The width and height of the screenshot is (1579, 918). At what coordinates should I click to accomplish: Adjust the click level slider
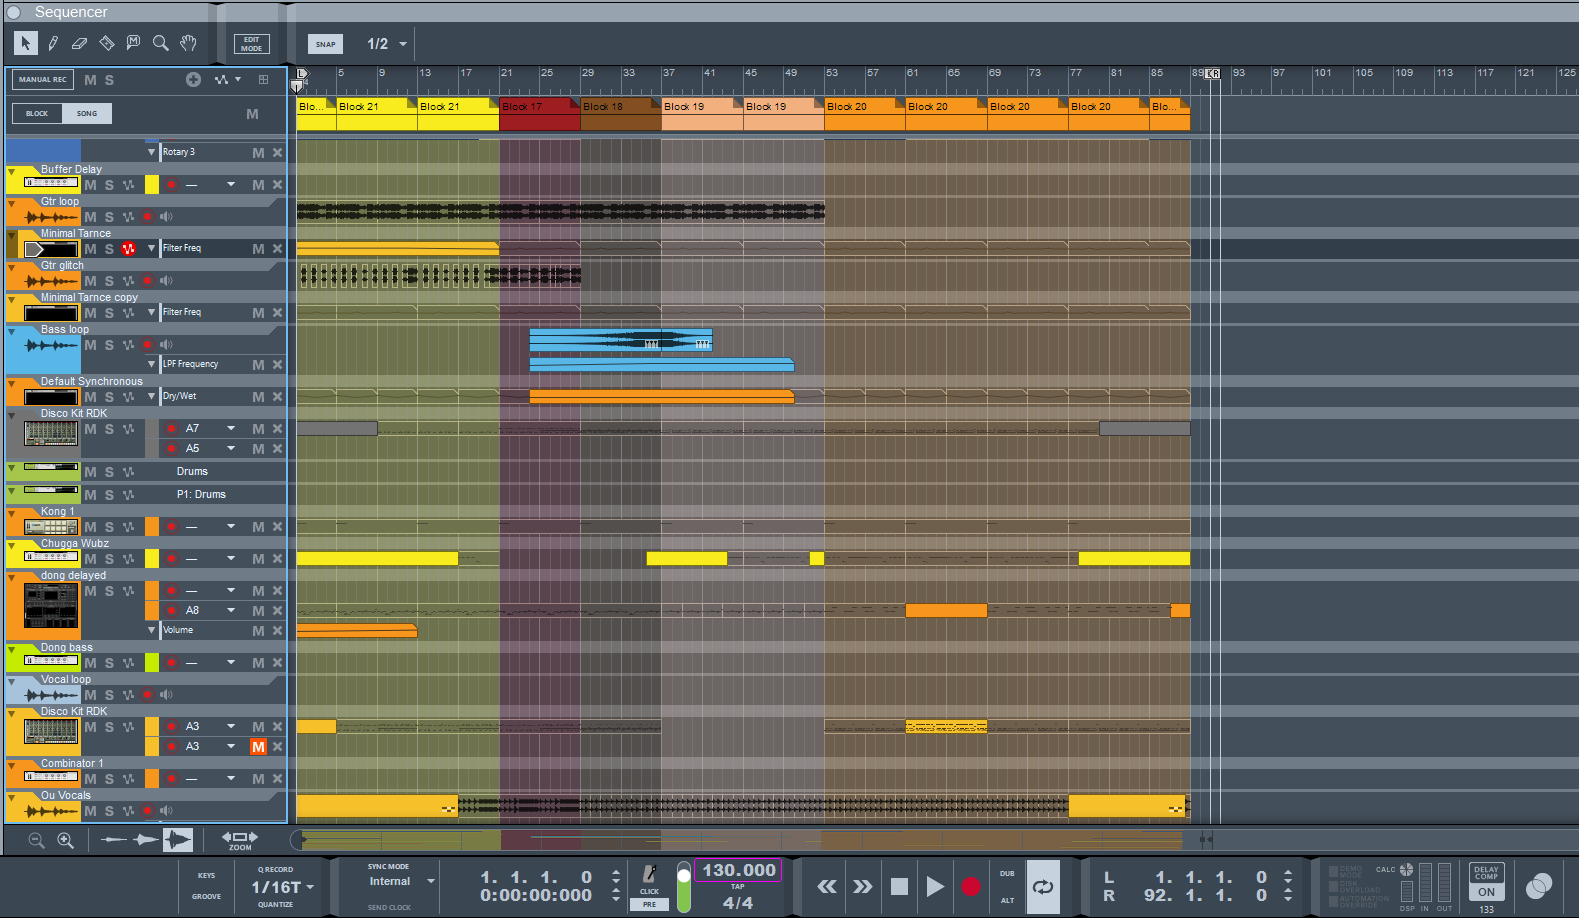click(x=684, y=887)
